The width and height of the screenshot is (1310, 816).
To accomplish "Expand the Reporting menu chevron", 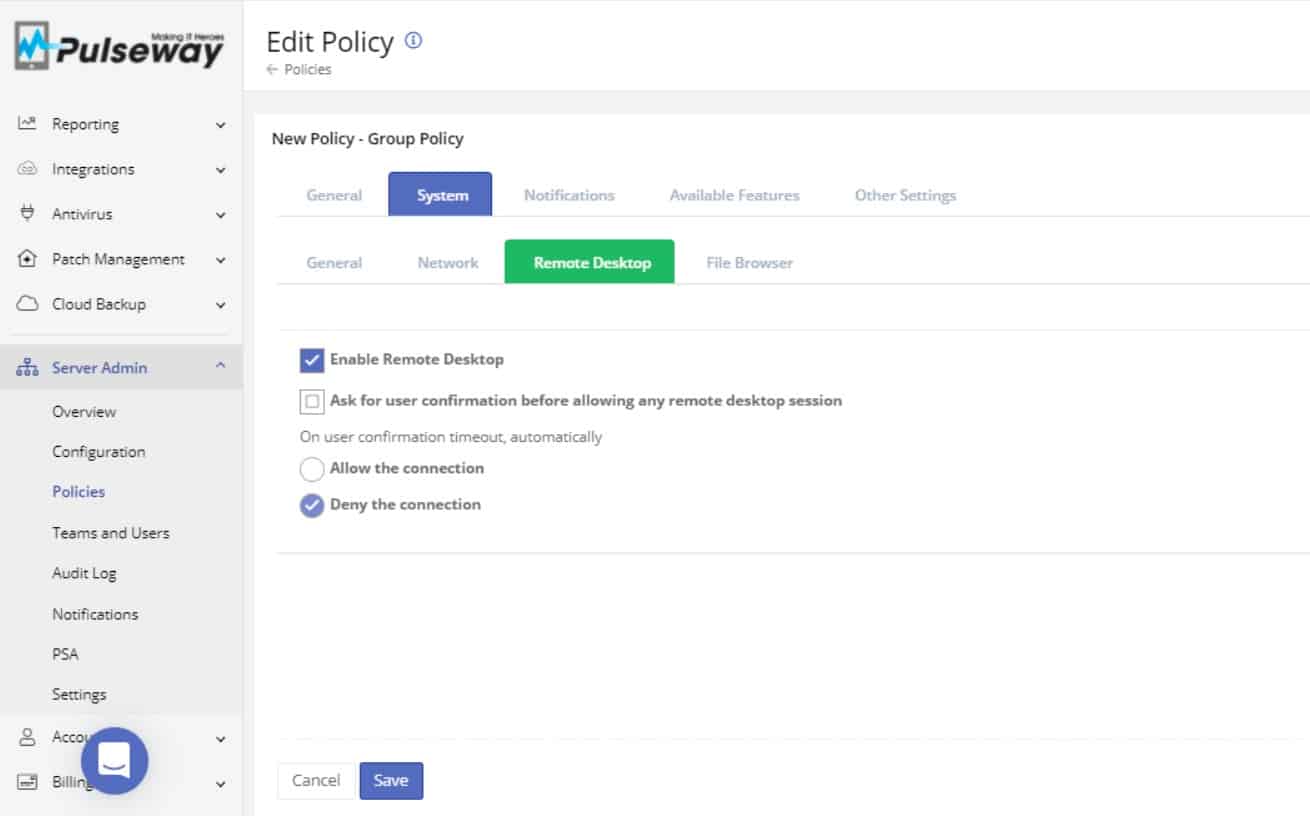I will pos(221,125).
